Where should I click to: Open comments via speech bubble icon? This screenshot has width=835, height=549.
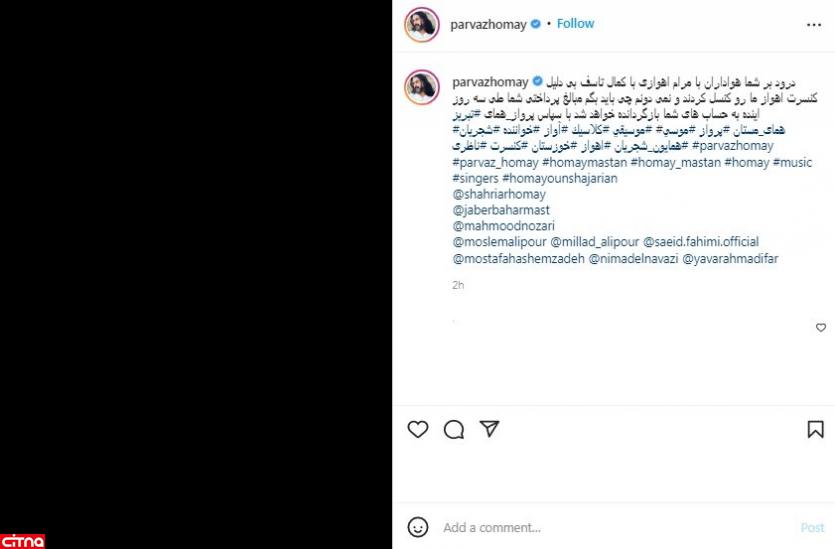click(454, 429)
